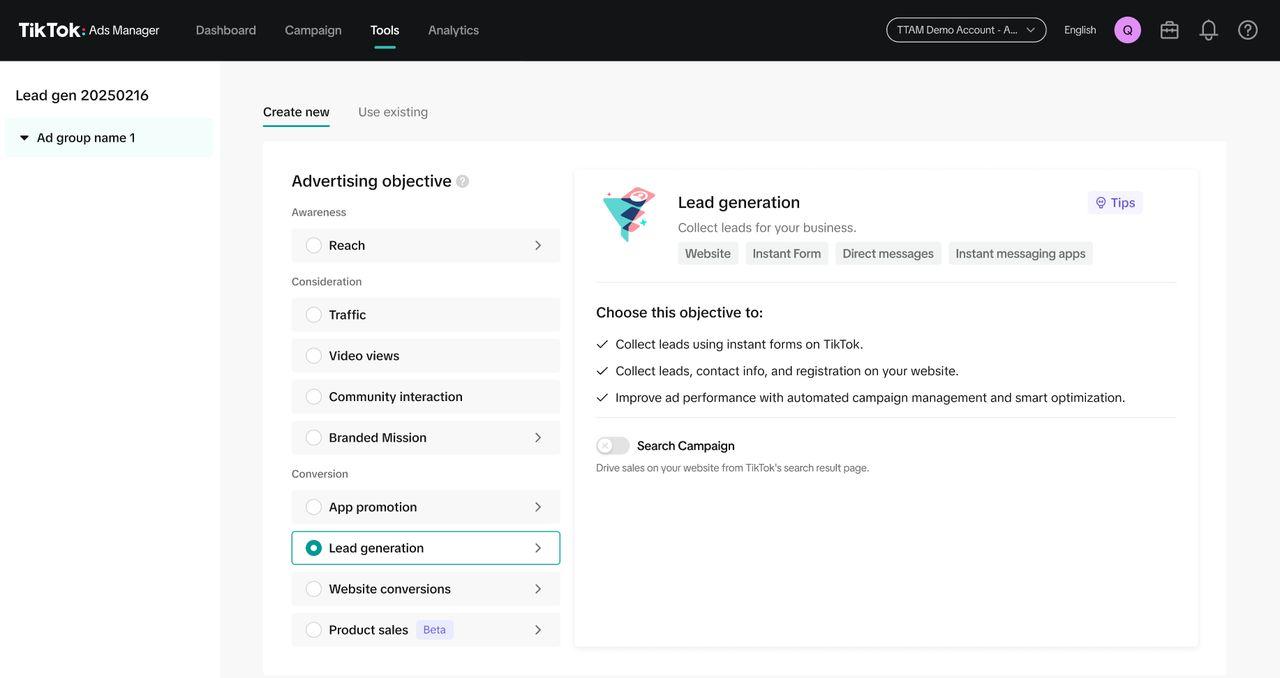The image size is (1280, 678).
Task: Open the Tips lightbulb button
Action: pyautogui.click(x=1115, y=203)
